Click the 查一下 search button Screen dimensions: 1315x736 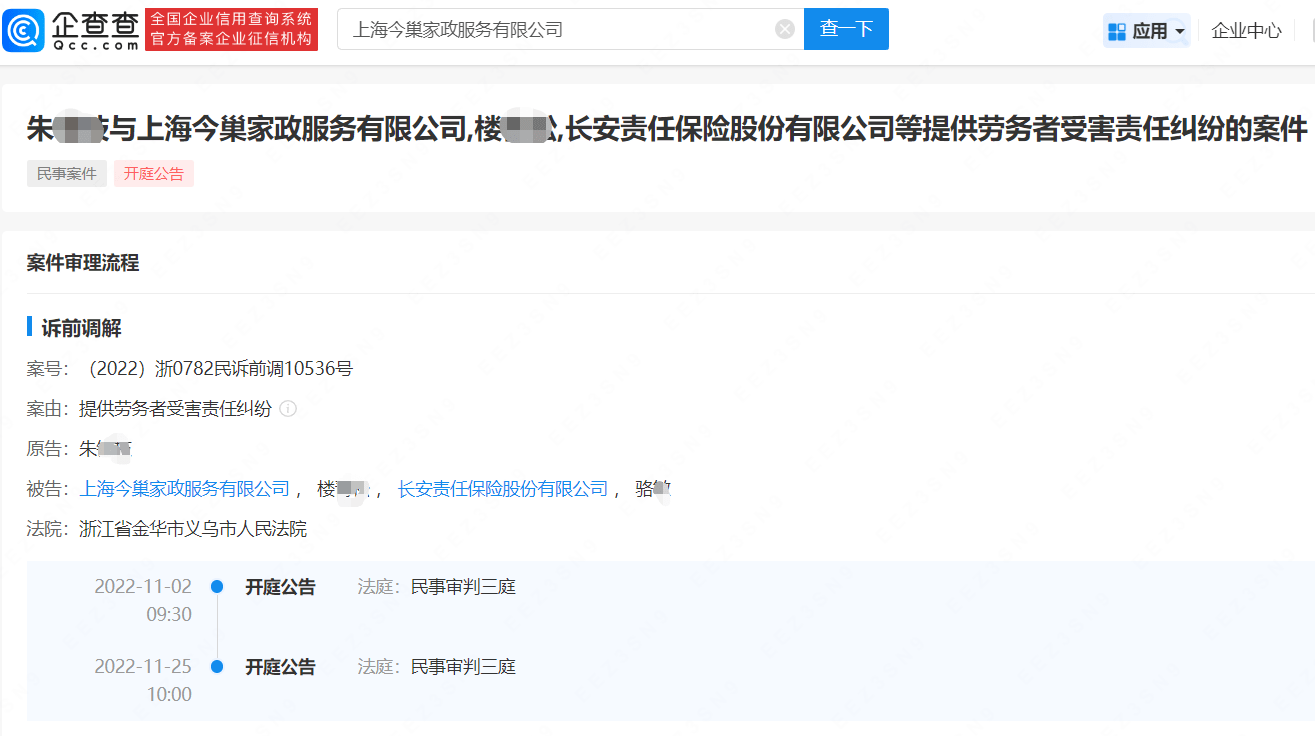point(846,29)
